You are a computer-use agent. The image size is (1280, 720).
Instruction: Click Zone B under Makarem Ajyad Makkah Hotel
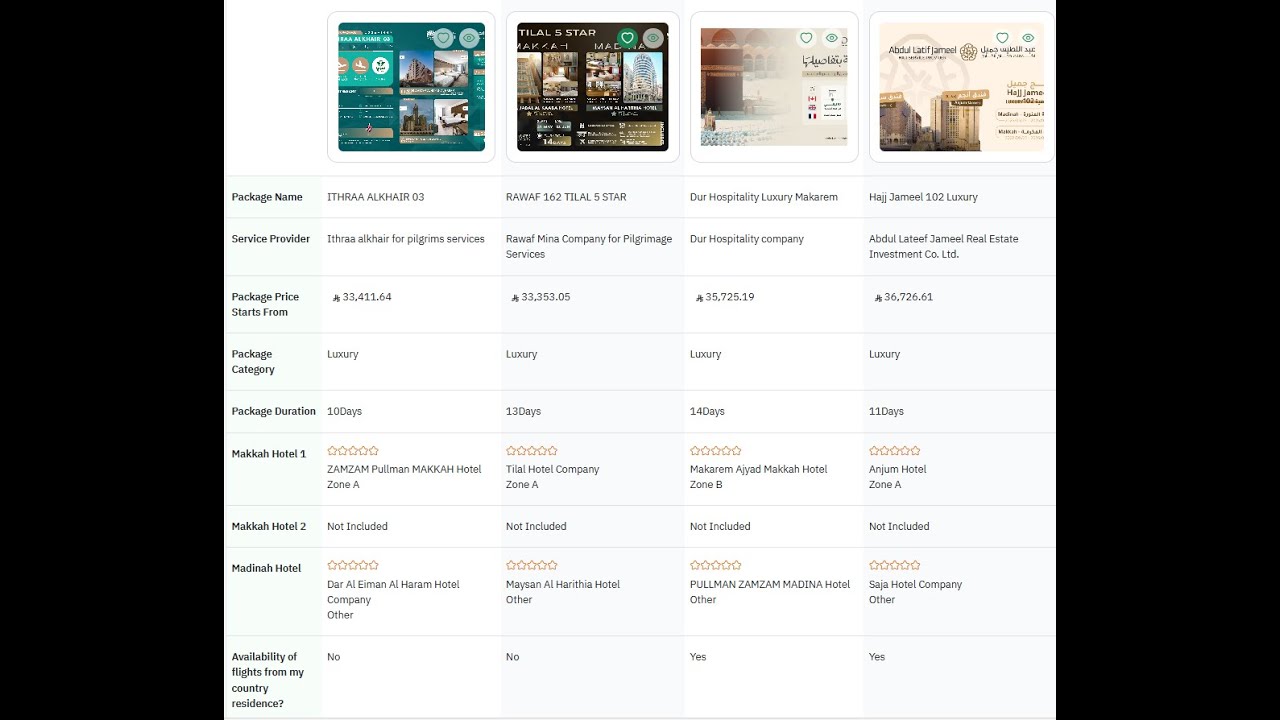(x=706, y=485)
